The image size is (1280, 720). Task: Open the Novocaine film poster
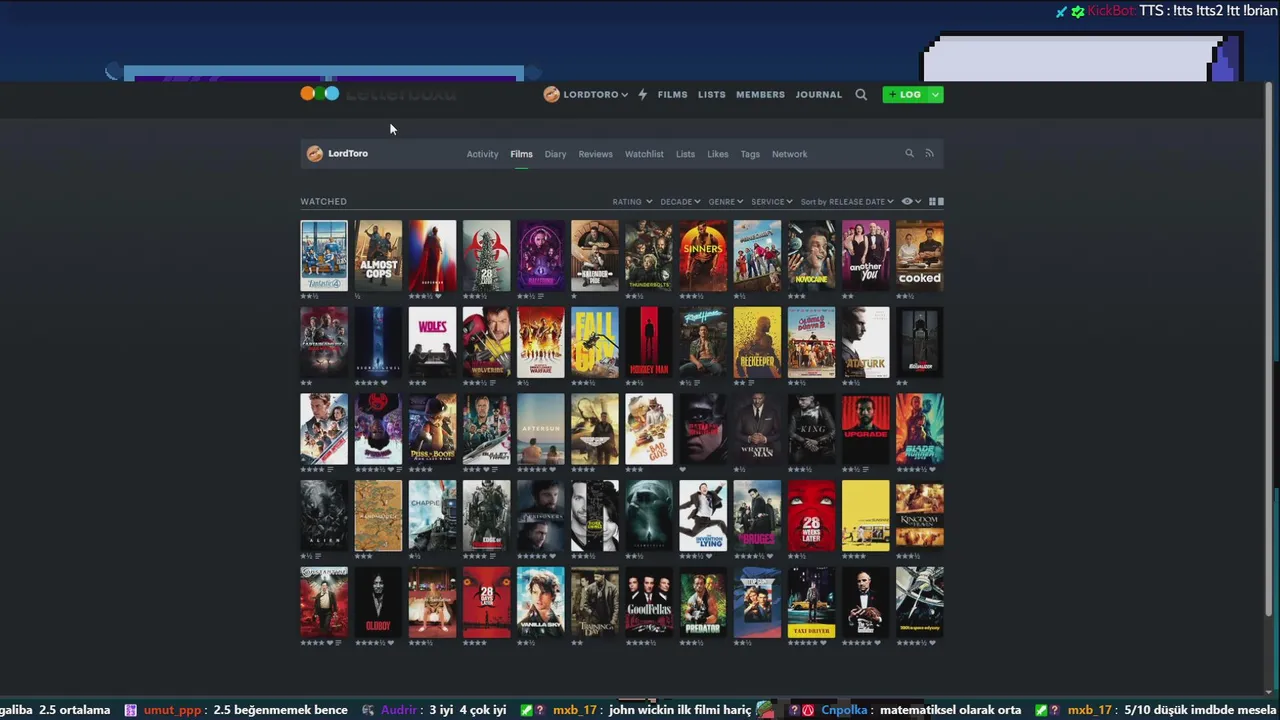pos(811,255)
